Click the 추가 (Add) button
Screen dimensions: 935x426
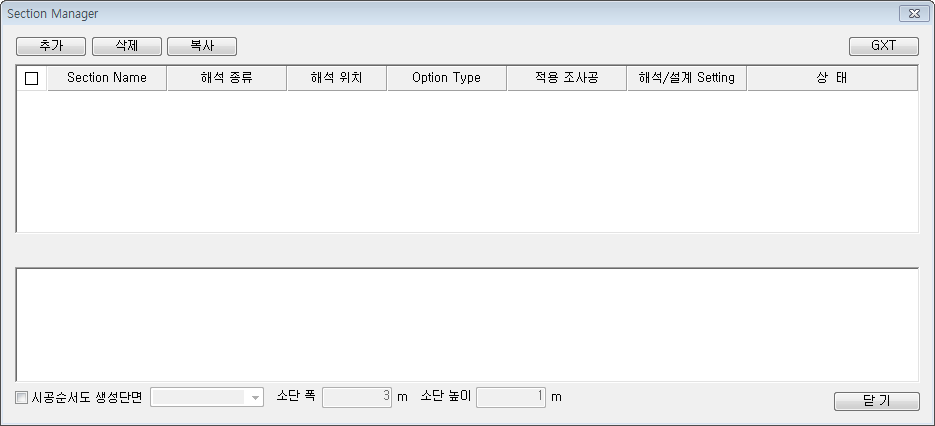coord(51,46)
